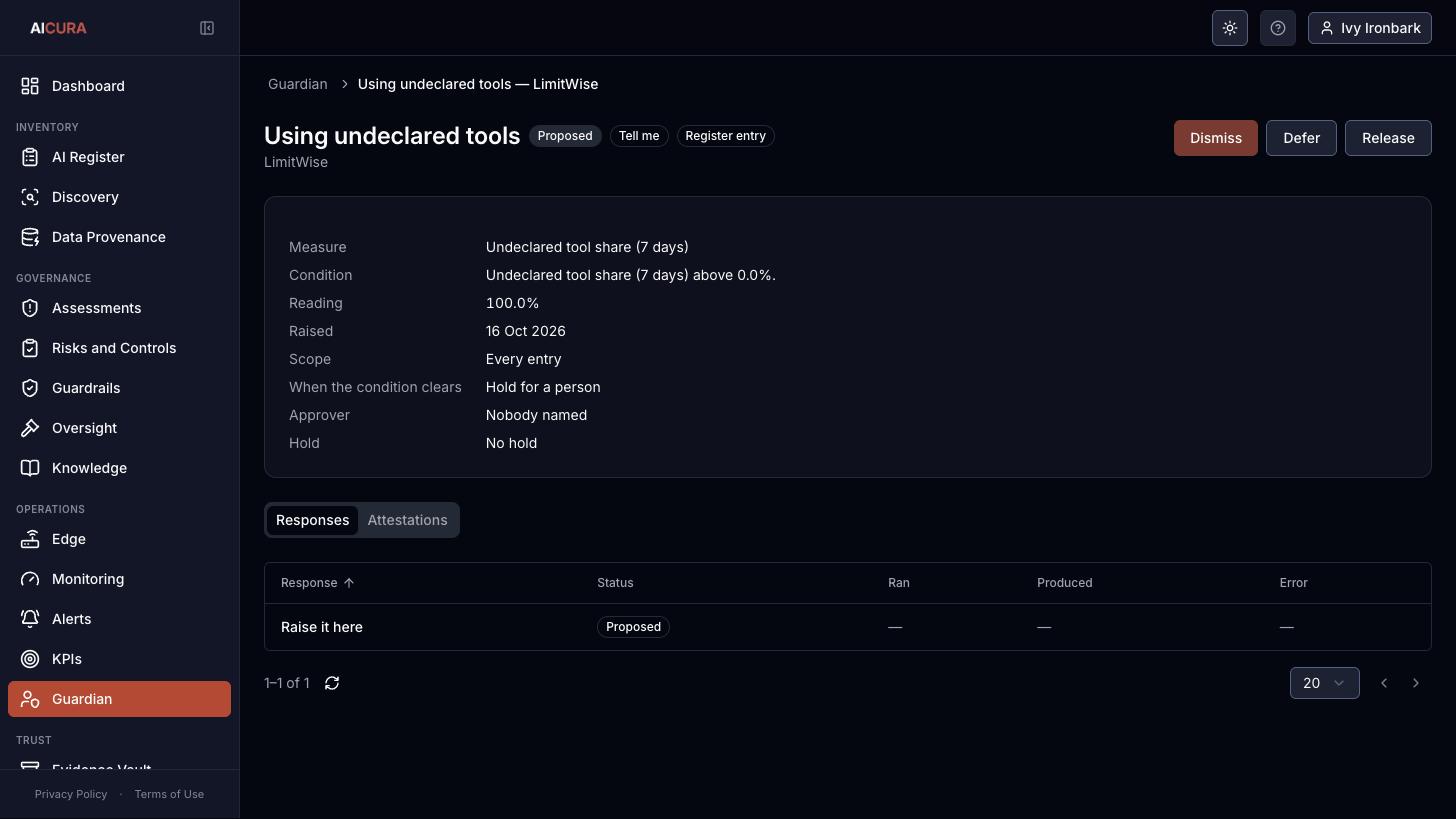Go to Guardian breadcrumb link
Screen dimensions: 1456x819
point(297,84)
